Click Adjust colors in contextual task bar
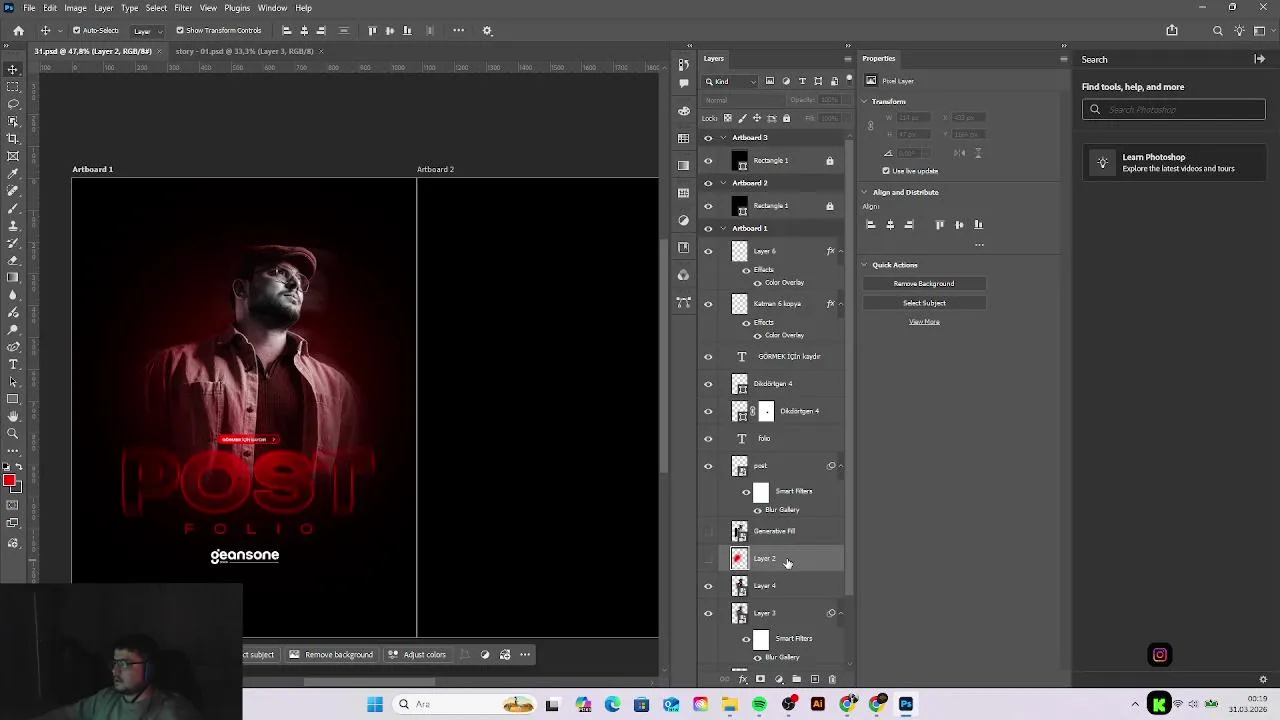Viewport: 1280px width, 720px height. click(417, 655)
